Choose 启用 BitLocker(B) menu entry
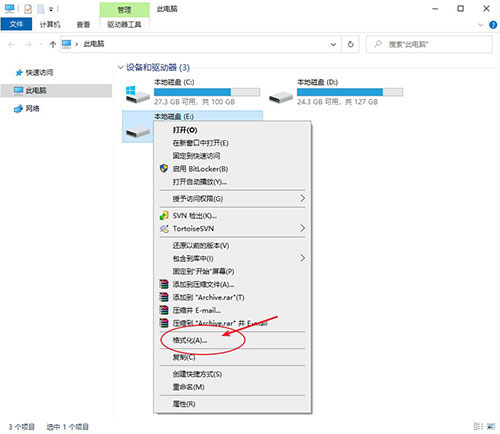The width and height of the screenshot is (500, 434). click(233, 169)
